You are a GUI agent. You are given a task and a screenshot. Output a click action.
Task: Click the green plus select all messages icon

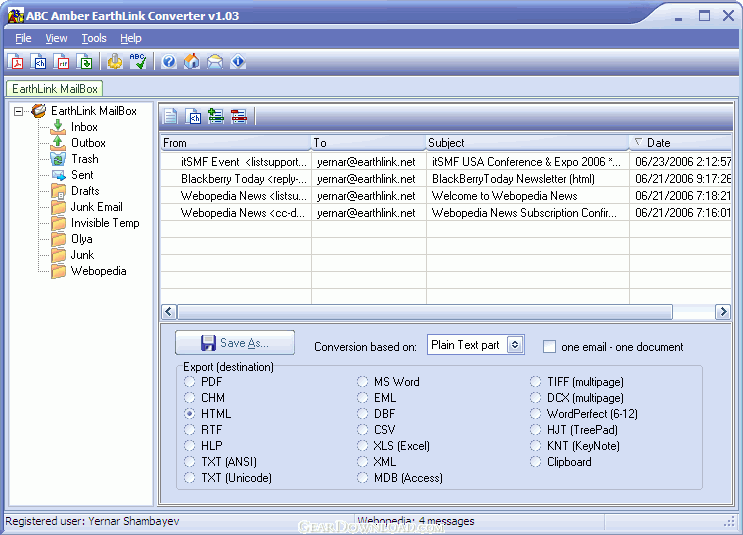(216, 116)
